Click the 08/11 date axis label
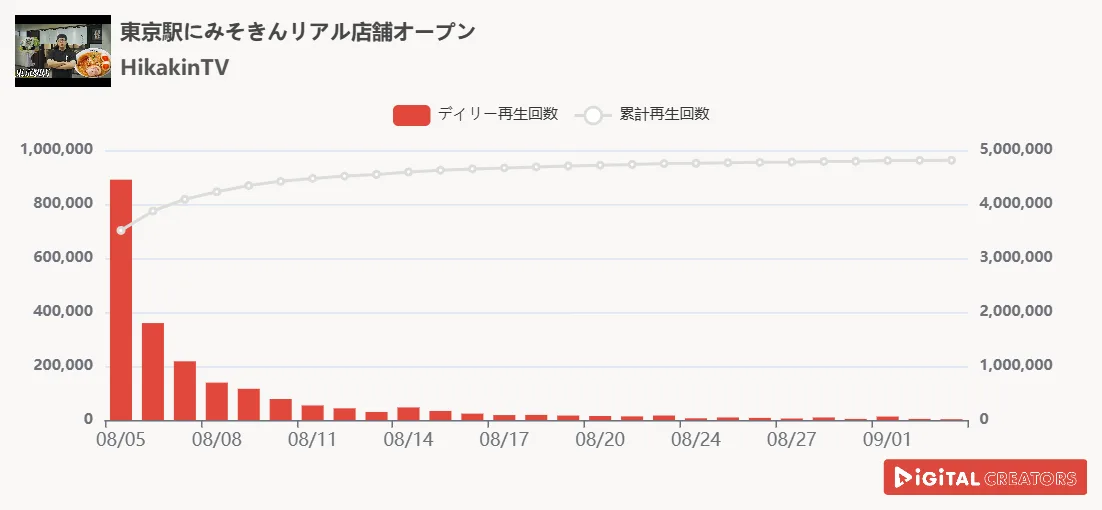This screenshot has width=1102, height=510. point(313,438)
